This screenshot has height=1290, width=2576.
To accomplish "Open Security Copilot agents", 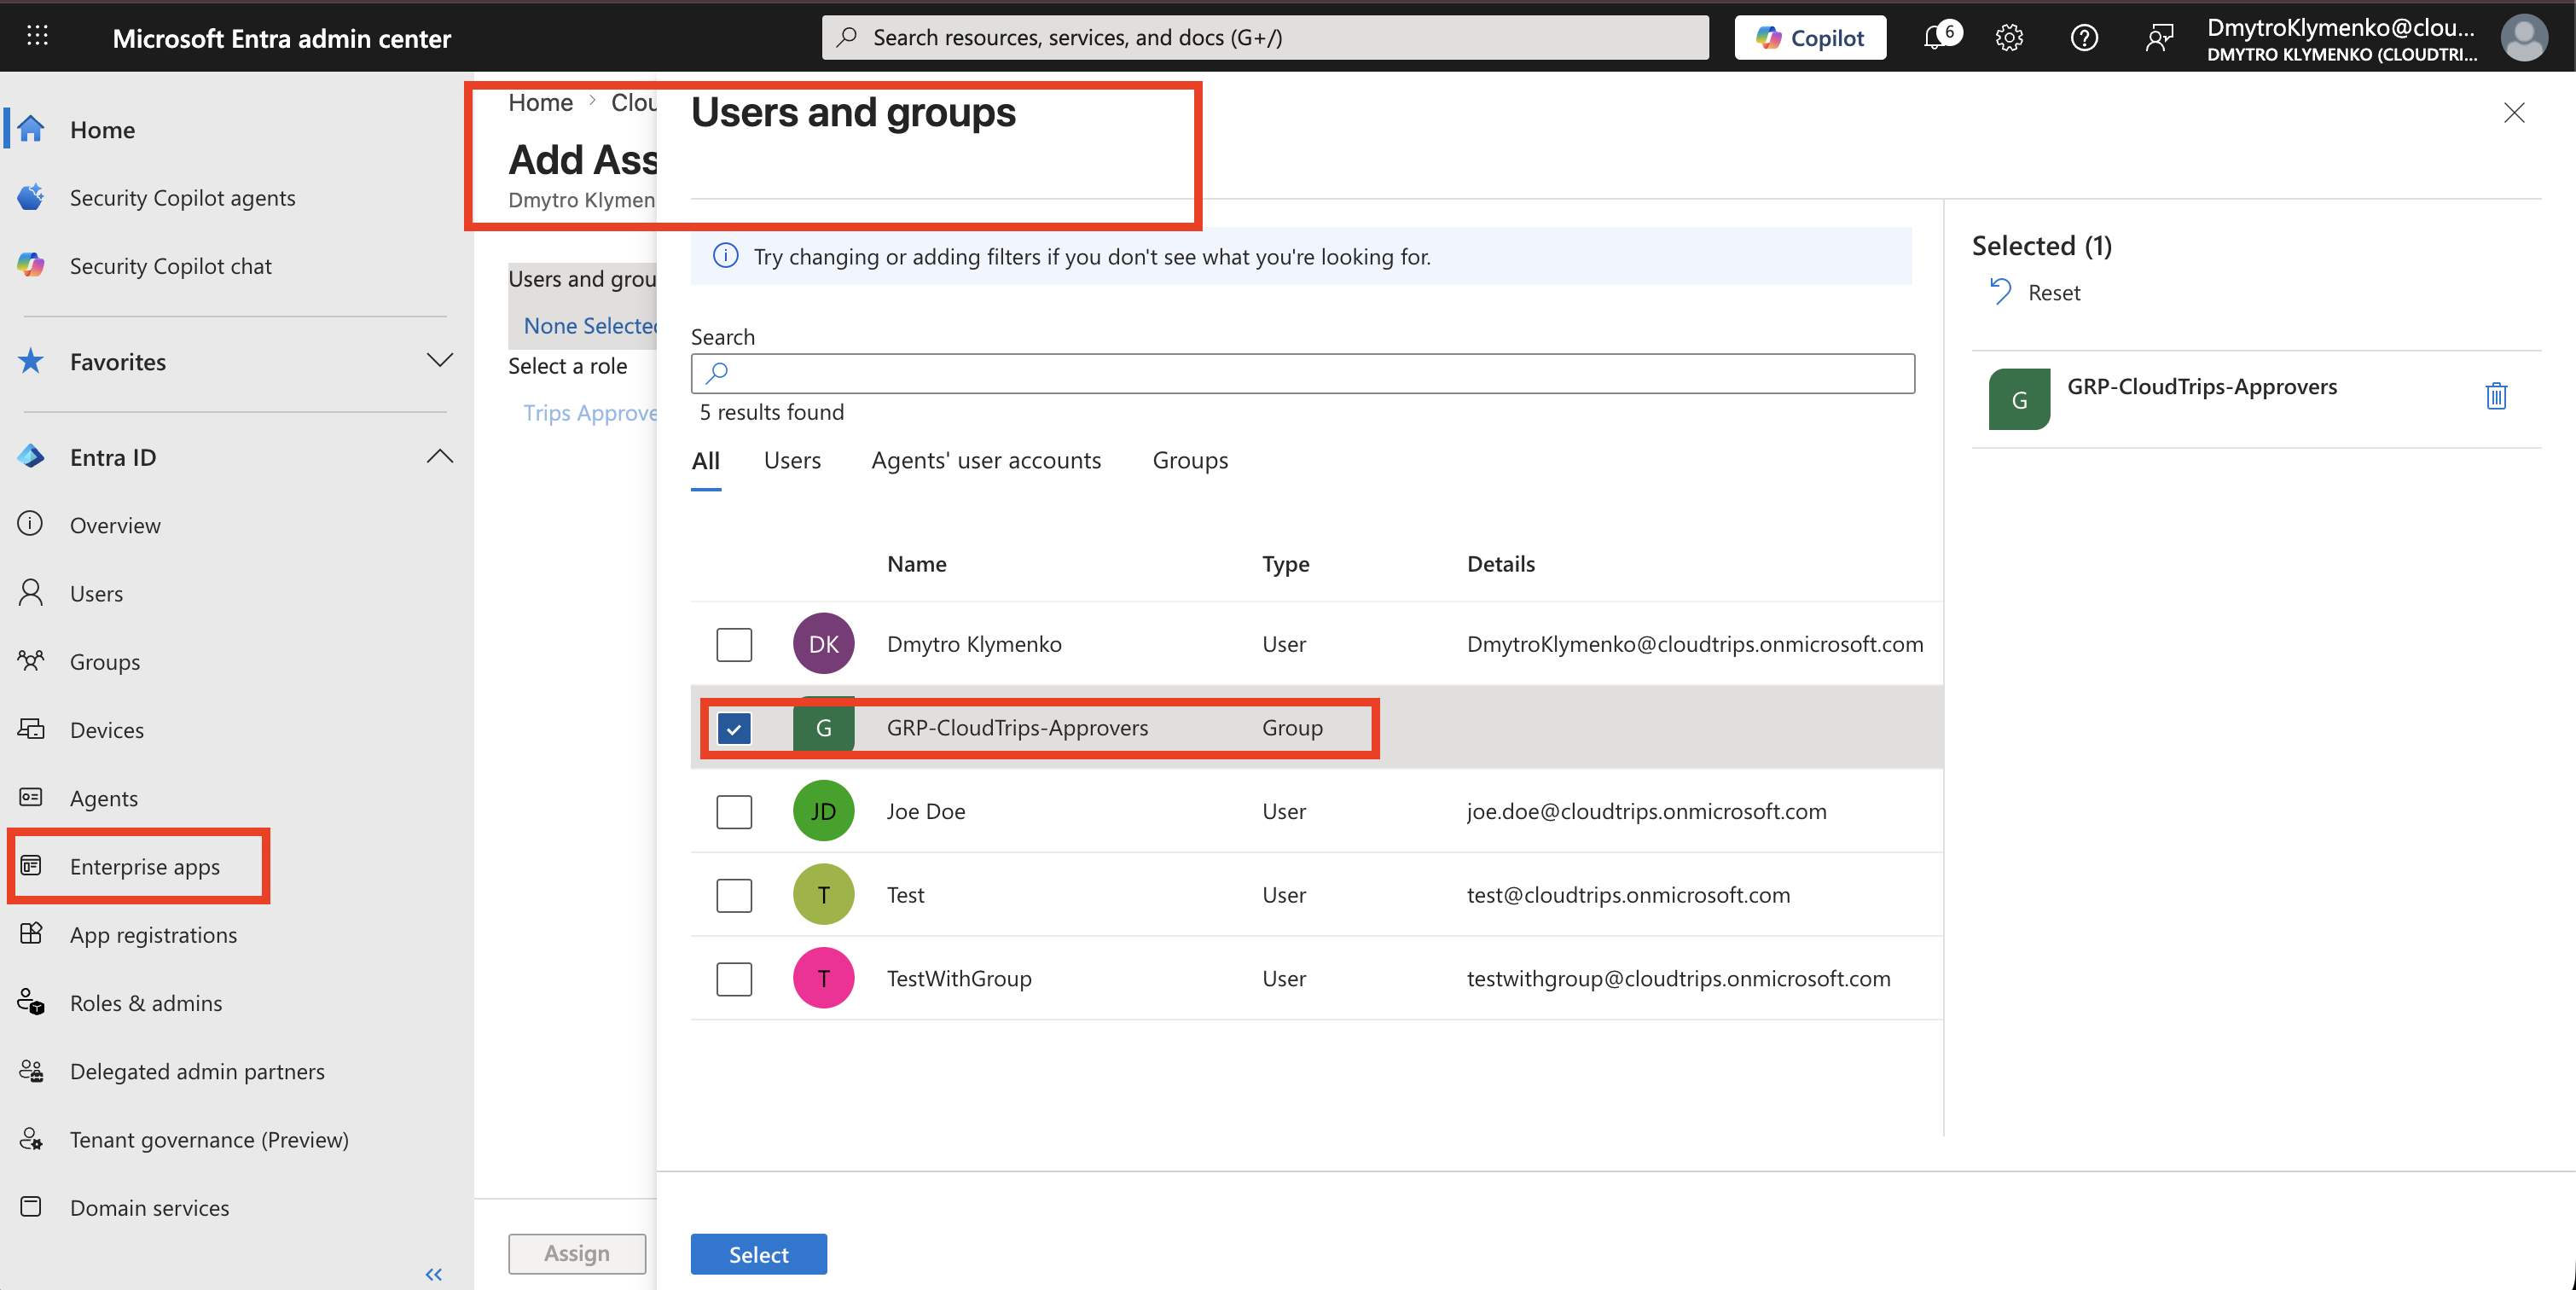I will point(182,198).
